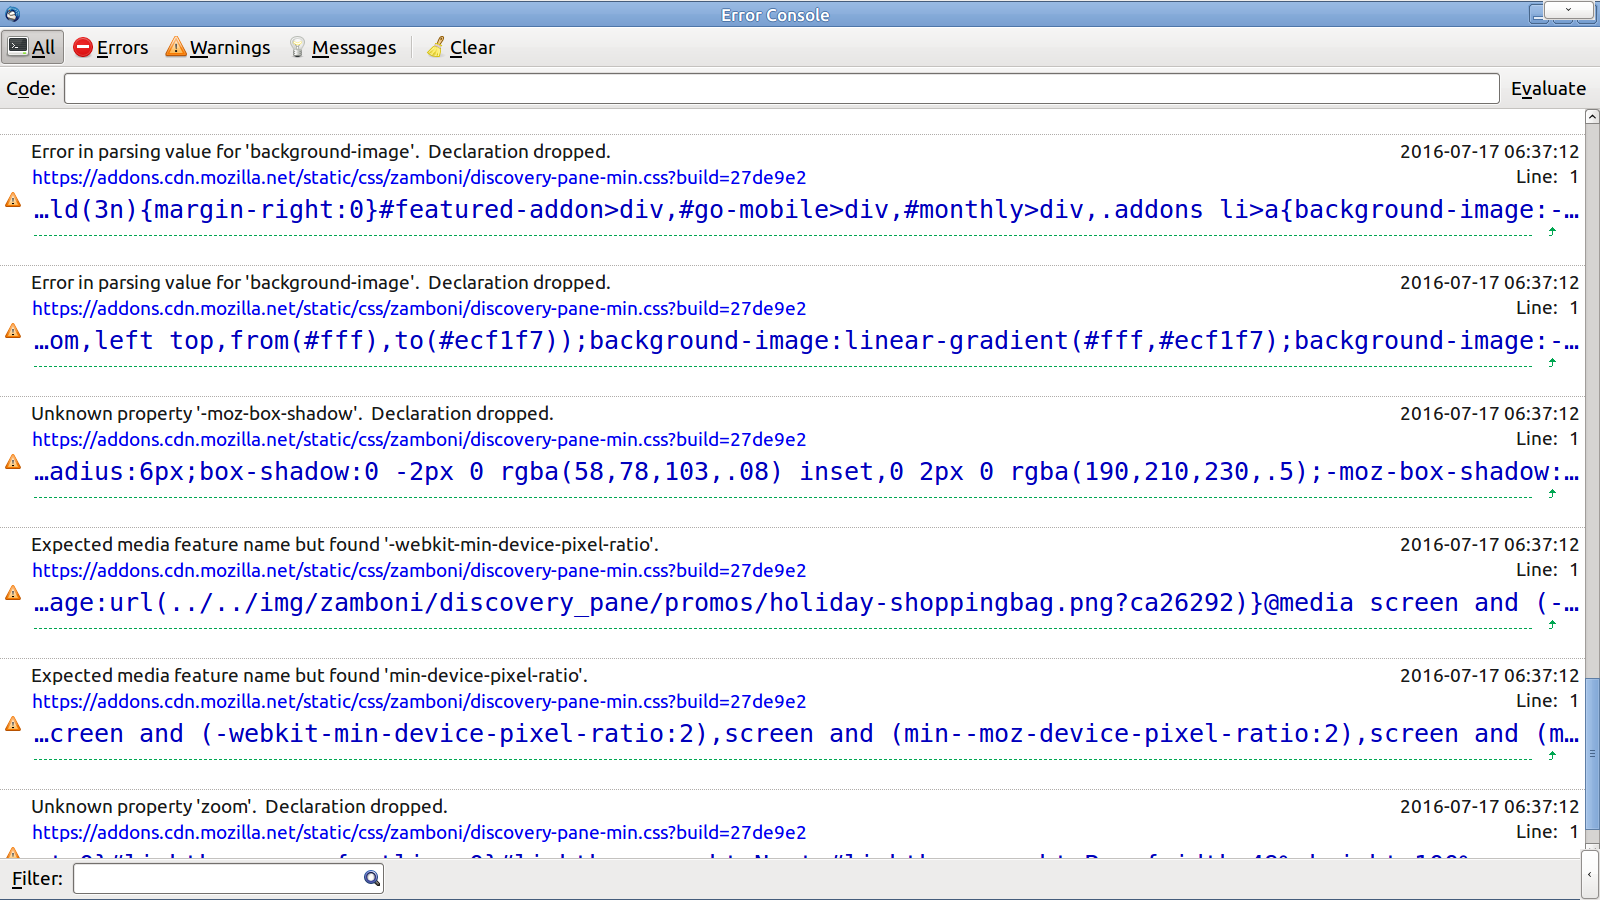Open CSS link under second background-image error
Image resolution: width=1600 pixels, height=900 pixels.
419,308
